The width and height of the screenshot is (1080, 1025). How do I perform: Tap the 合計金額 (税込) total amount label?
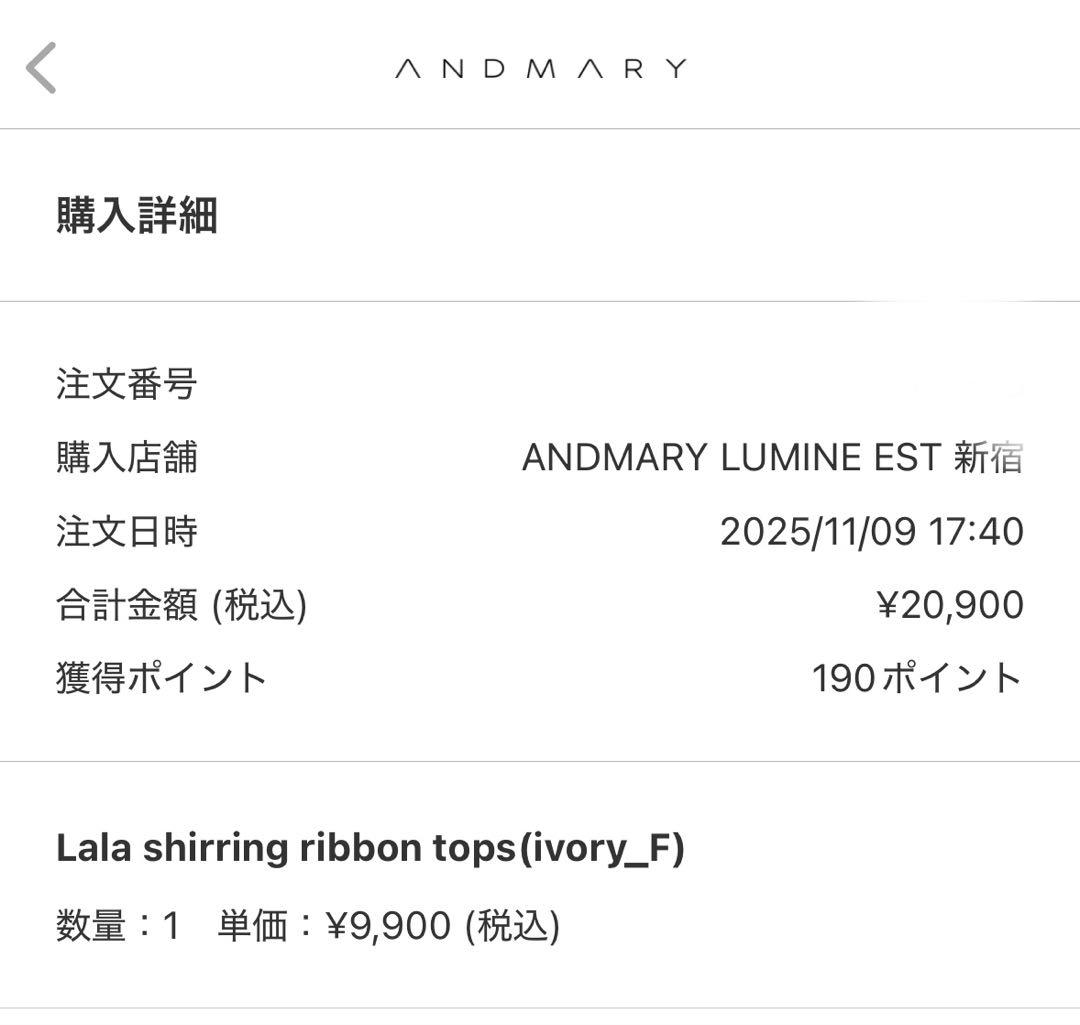pyautogui.click(x=180, y=605)
